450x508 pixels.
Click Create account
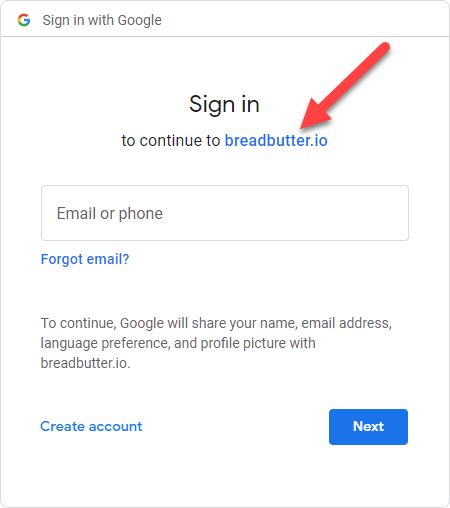[91, 426]
